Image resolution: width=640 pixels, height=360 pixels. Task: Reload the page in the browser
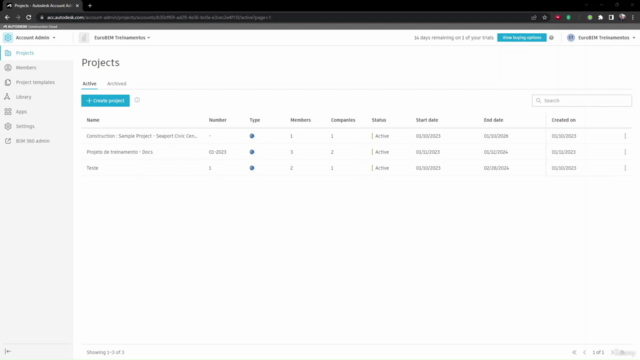tap(29, 18)
